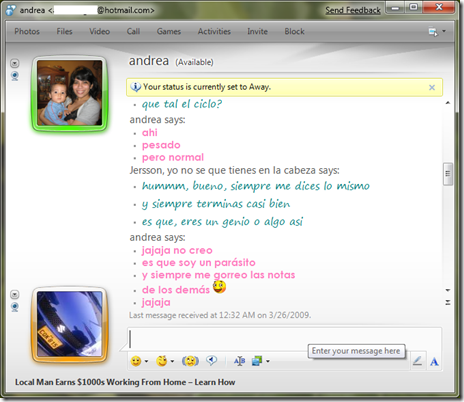Send a nudge with the shaking face icon
Image resolution: width=464 pixels, height=402 pixels.
pyautogui.click(x=190, y=361)
